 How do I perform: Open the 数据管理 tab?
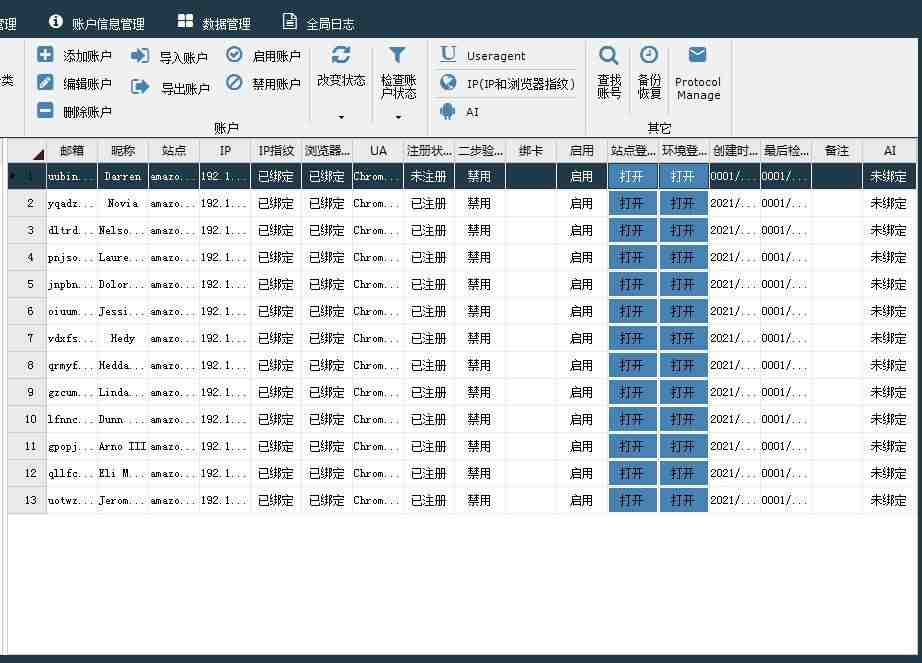click(x=214, y=23)
